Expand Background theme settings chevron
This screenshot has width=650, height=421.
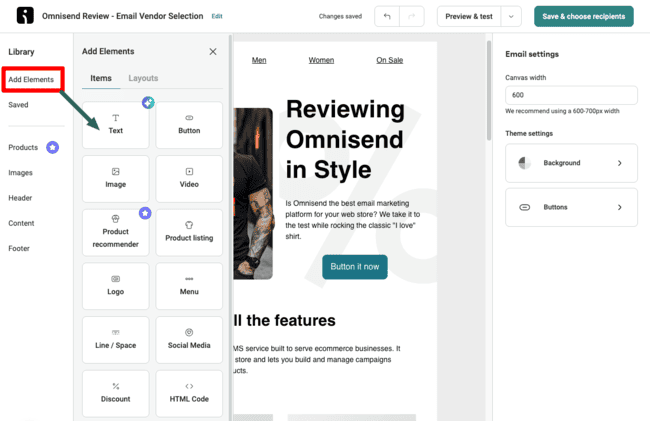(620, 163)
